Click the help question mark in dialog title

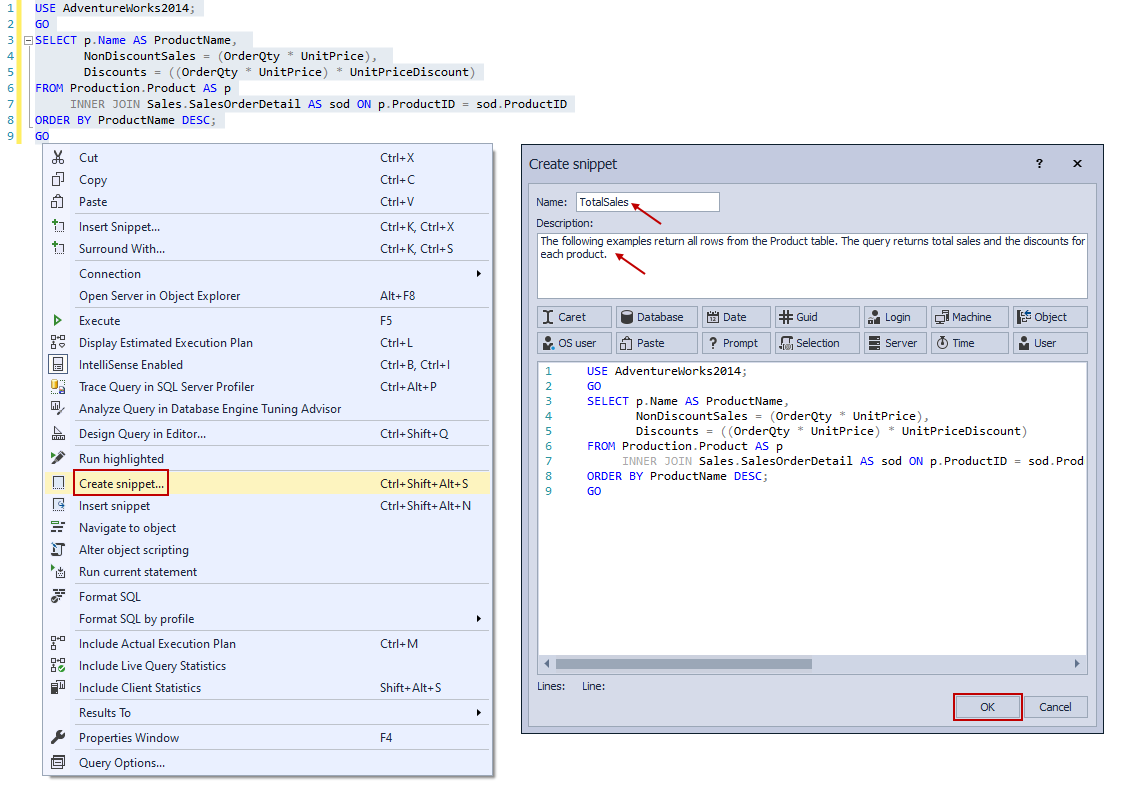1039,164
